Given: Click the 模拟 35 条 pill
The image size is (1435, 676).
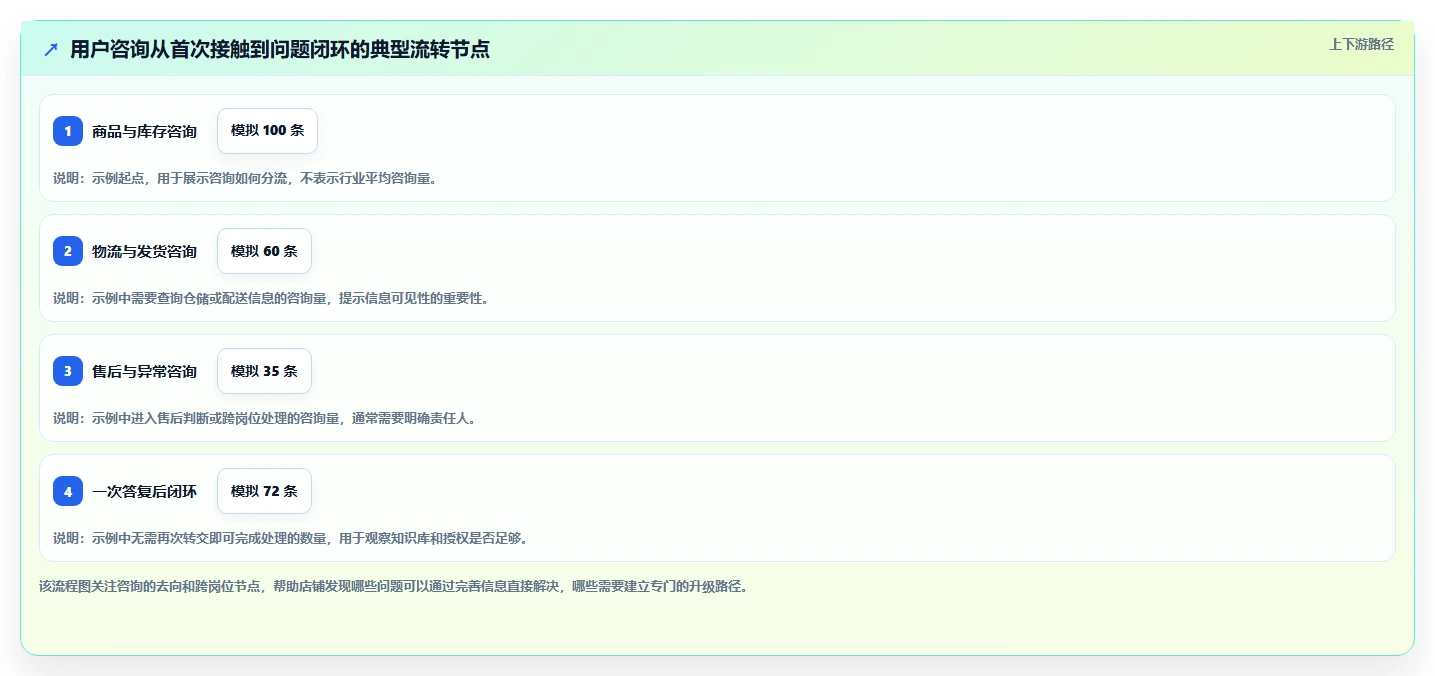Looking at the screenshot, I should tap(264, 371).
